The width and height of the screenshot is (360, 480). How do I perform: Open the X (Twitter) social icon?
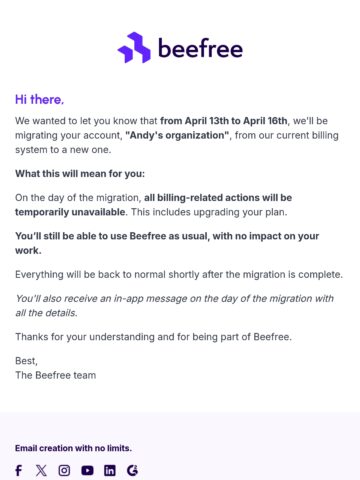tap(41, 470)
